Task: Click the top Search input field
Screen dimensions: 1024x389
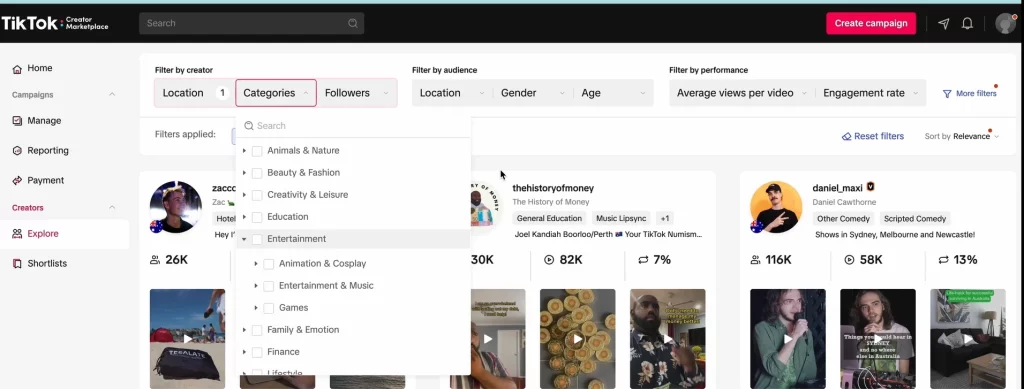Action: tap(251, 23)
